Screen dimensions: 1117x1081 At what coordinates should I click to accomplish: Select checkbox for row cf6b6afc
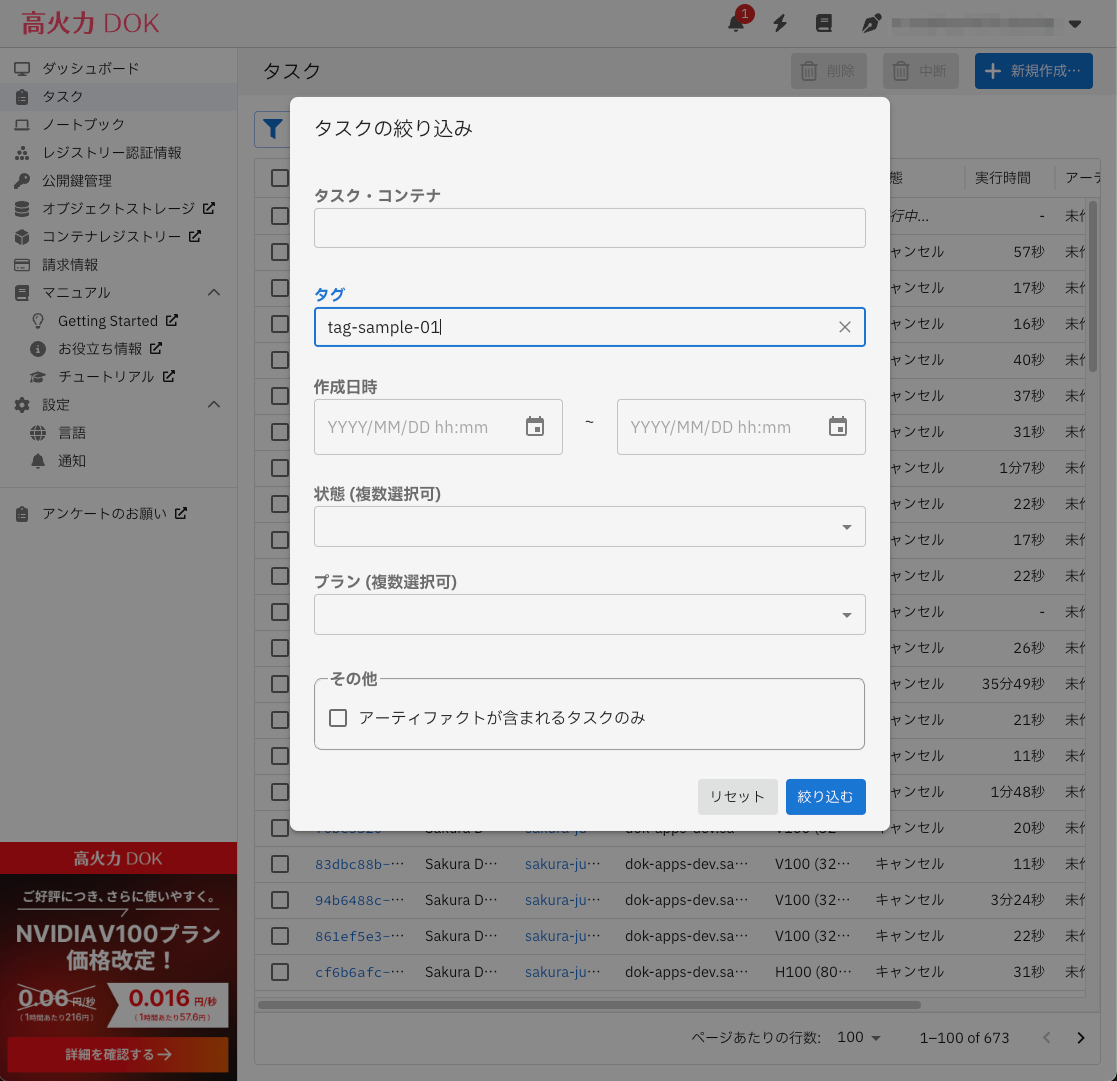point(280,972)
